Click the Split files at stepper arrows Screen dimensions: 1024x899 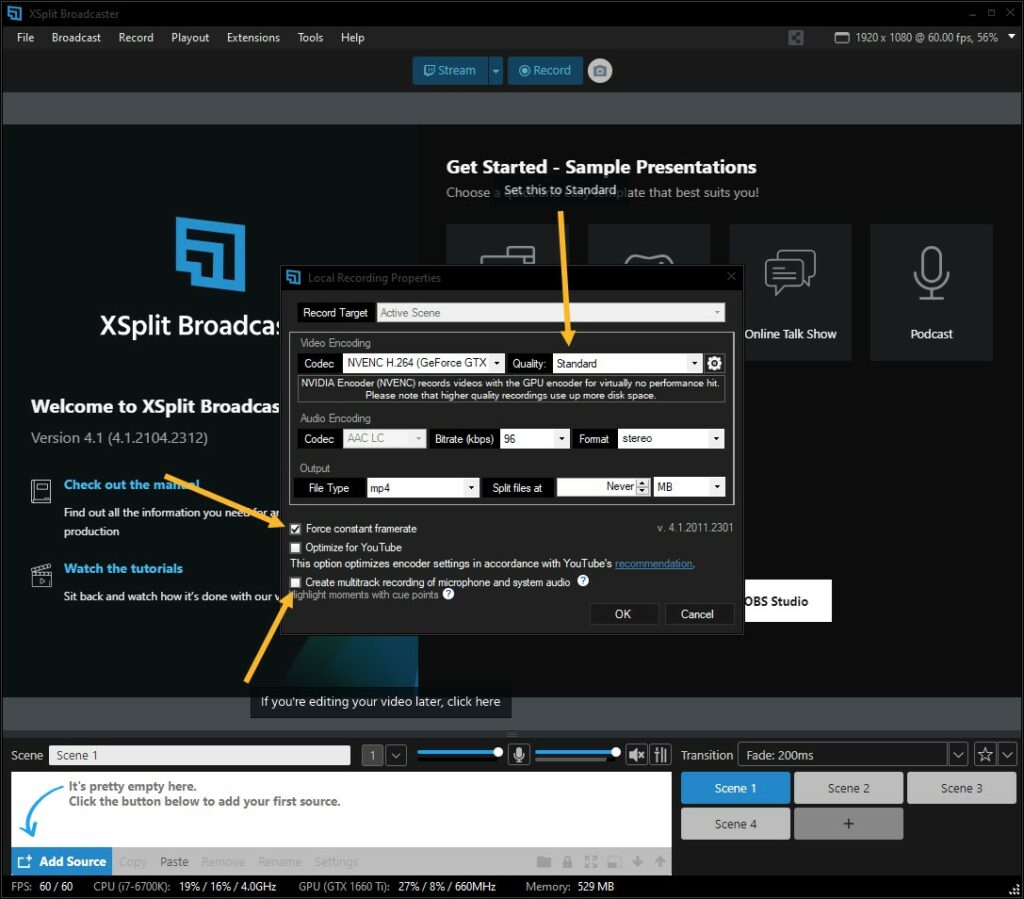point(643,487)
